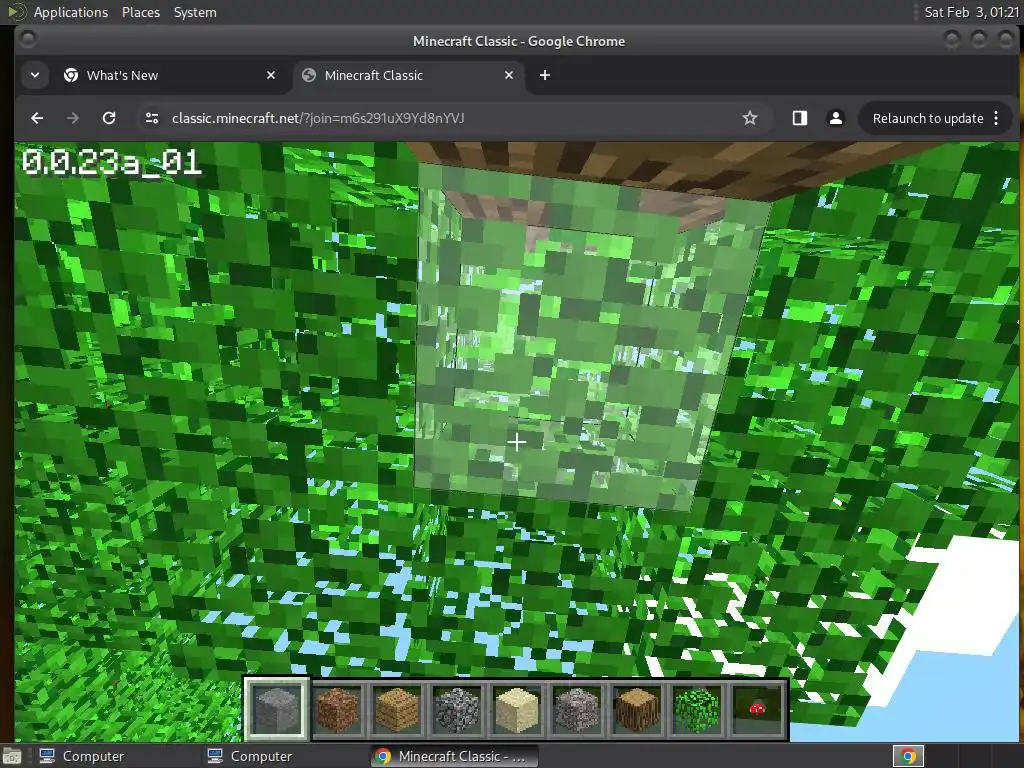
Task: Switch to the What's New tab
Action: [x=168, y=75]
